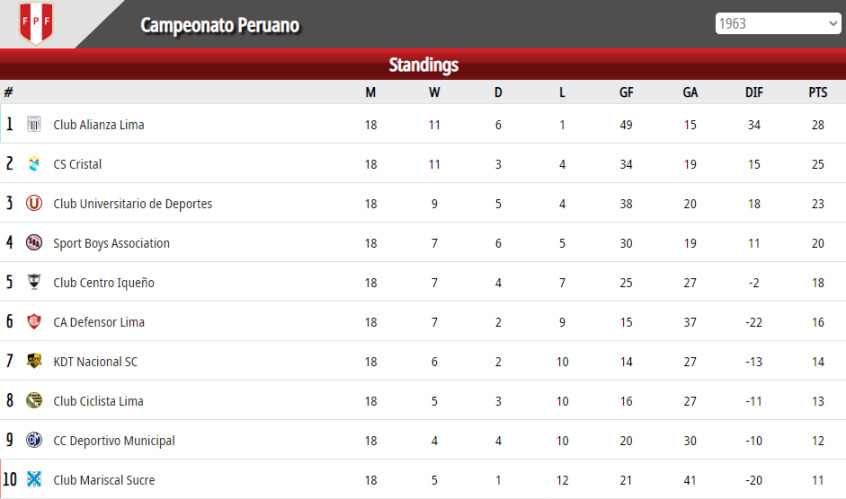Click the Club Alianza Lima crest icon
The height and width of the screenshot is (499, 846).
(x=34, y=124)
